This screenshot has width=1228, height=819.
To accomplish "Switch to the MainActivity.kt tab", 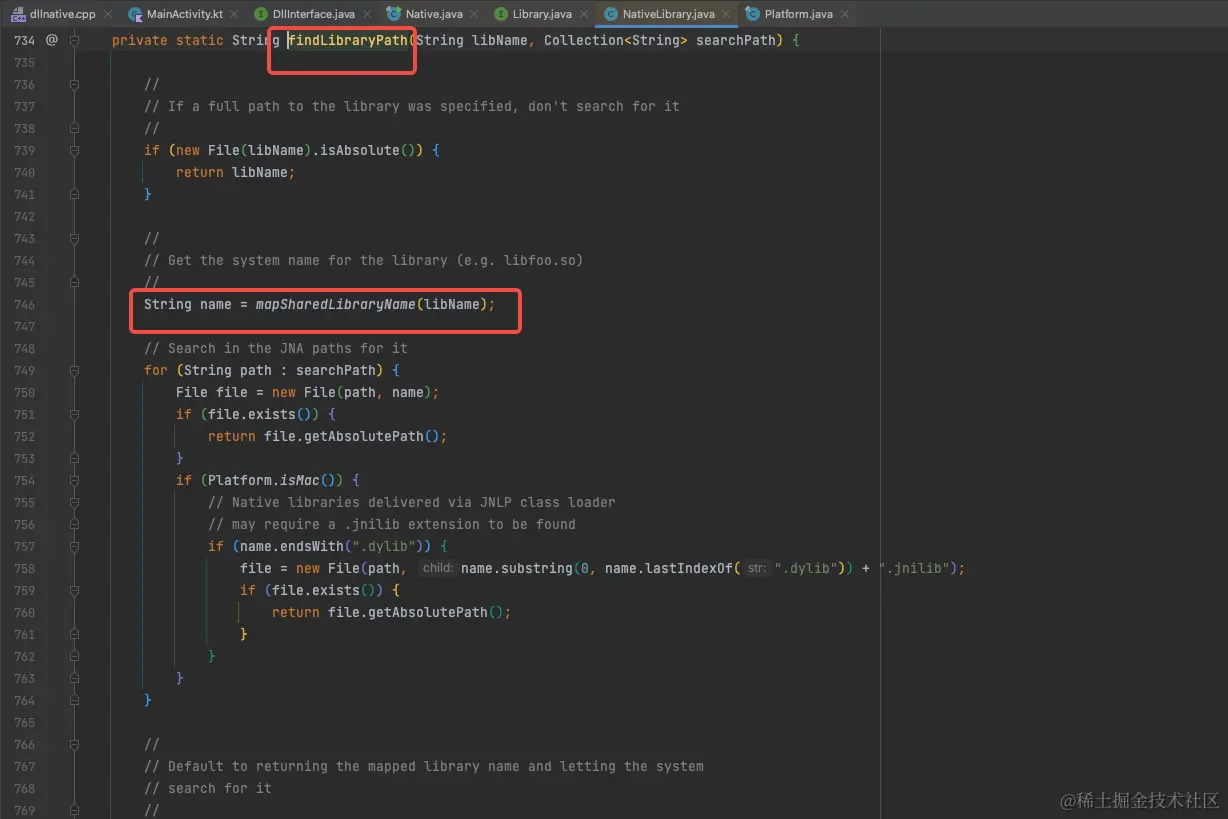I will tap(185, 14).
